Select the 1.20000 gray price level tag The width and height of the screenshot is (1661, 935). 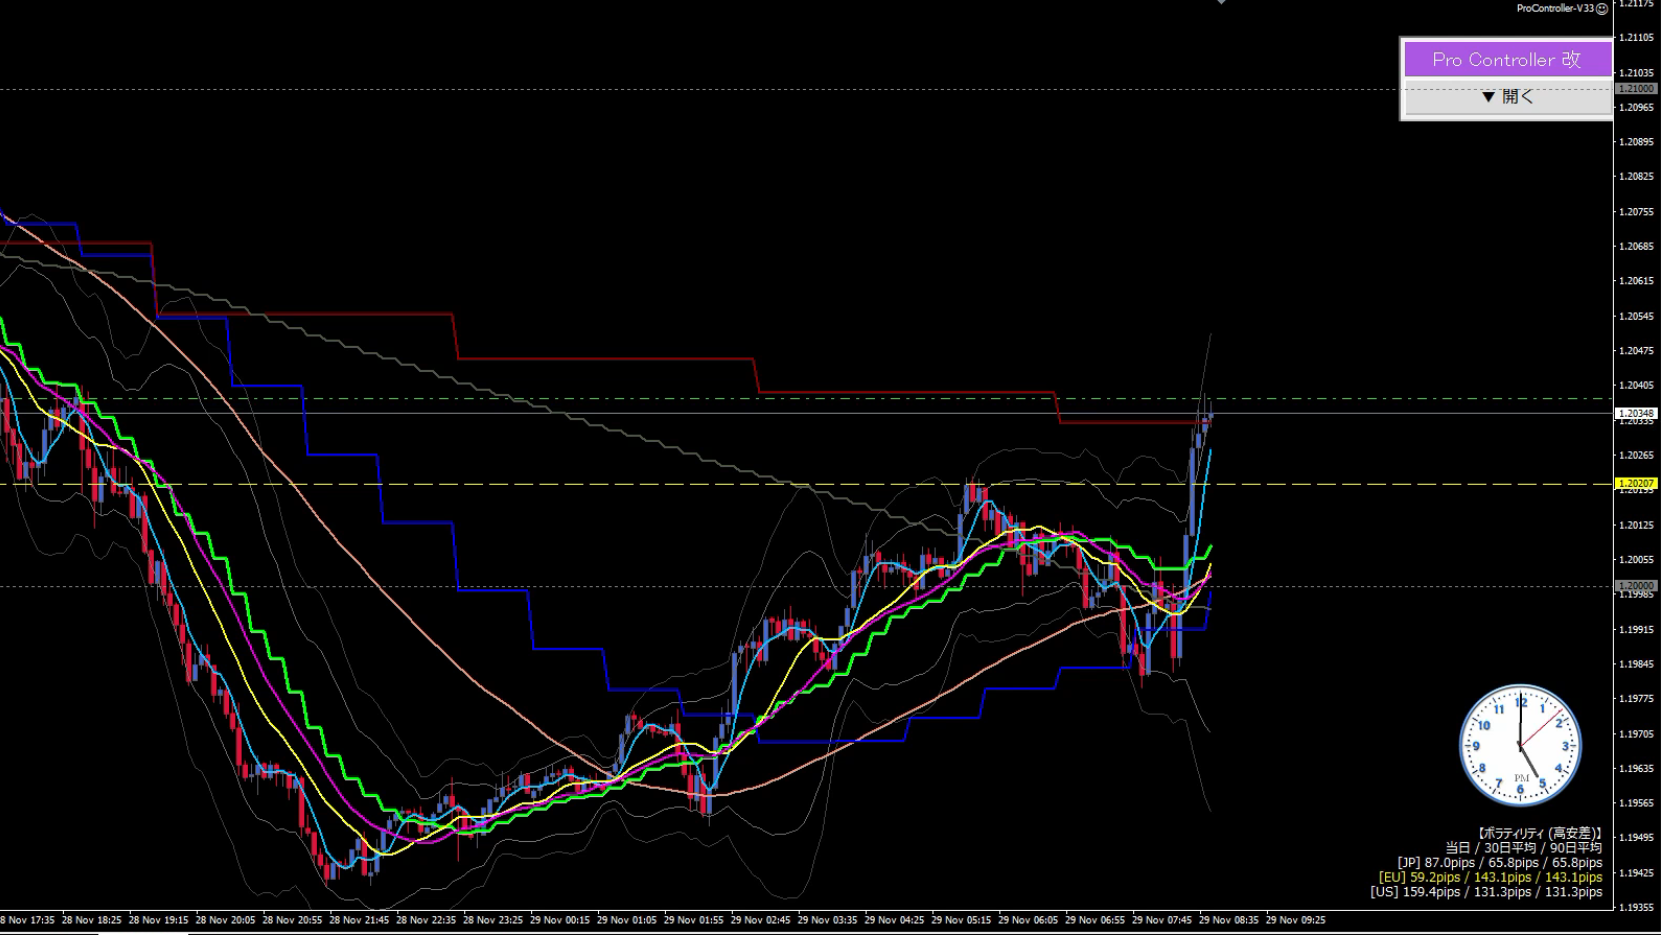(1636, 586)
